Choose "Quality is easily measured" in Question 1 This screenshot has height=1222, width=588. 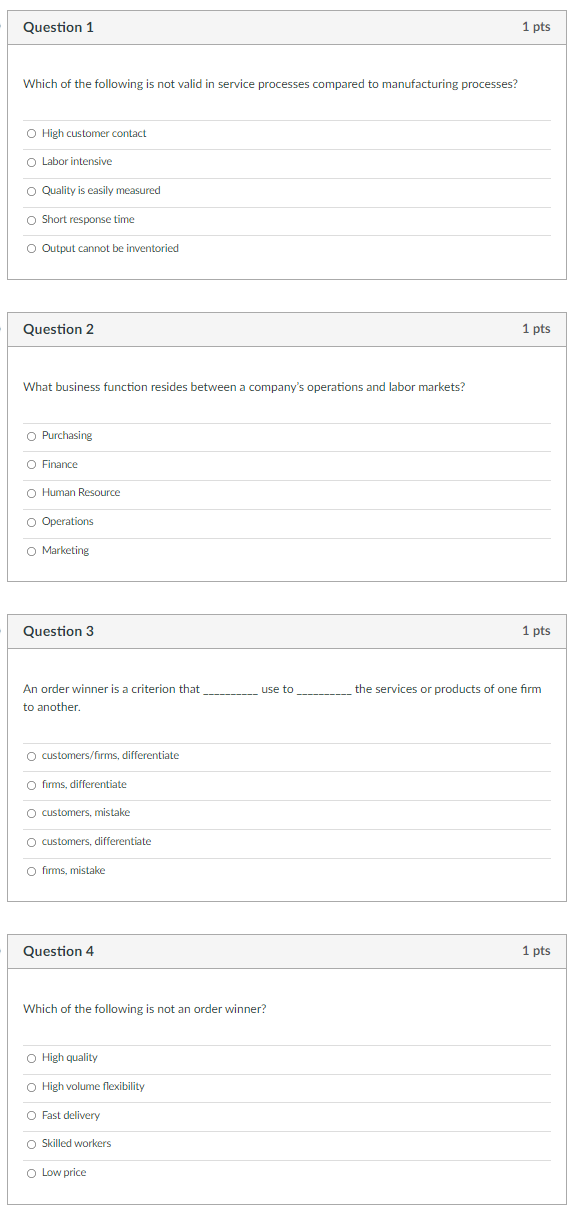point(31,190)
